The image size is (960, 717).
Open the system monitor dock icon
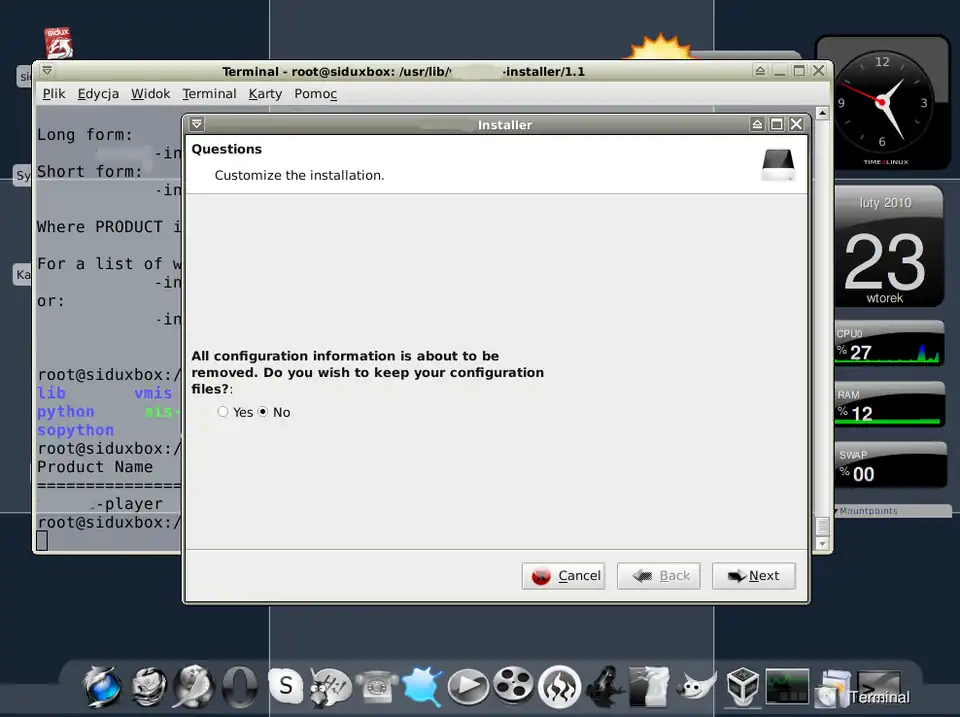(x=787, y=686)
